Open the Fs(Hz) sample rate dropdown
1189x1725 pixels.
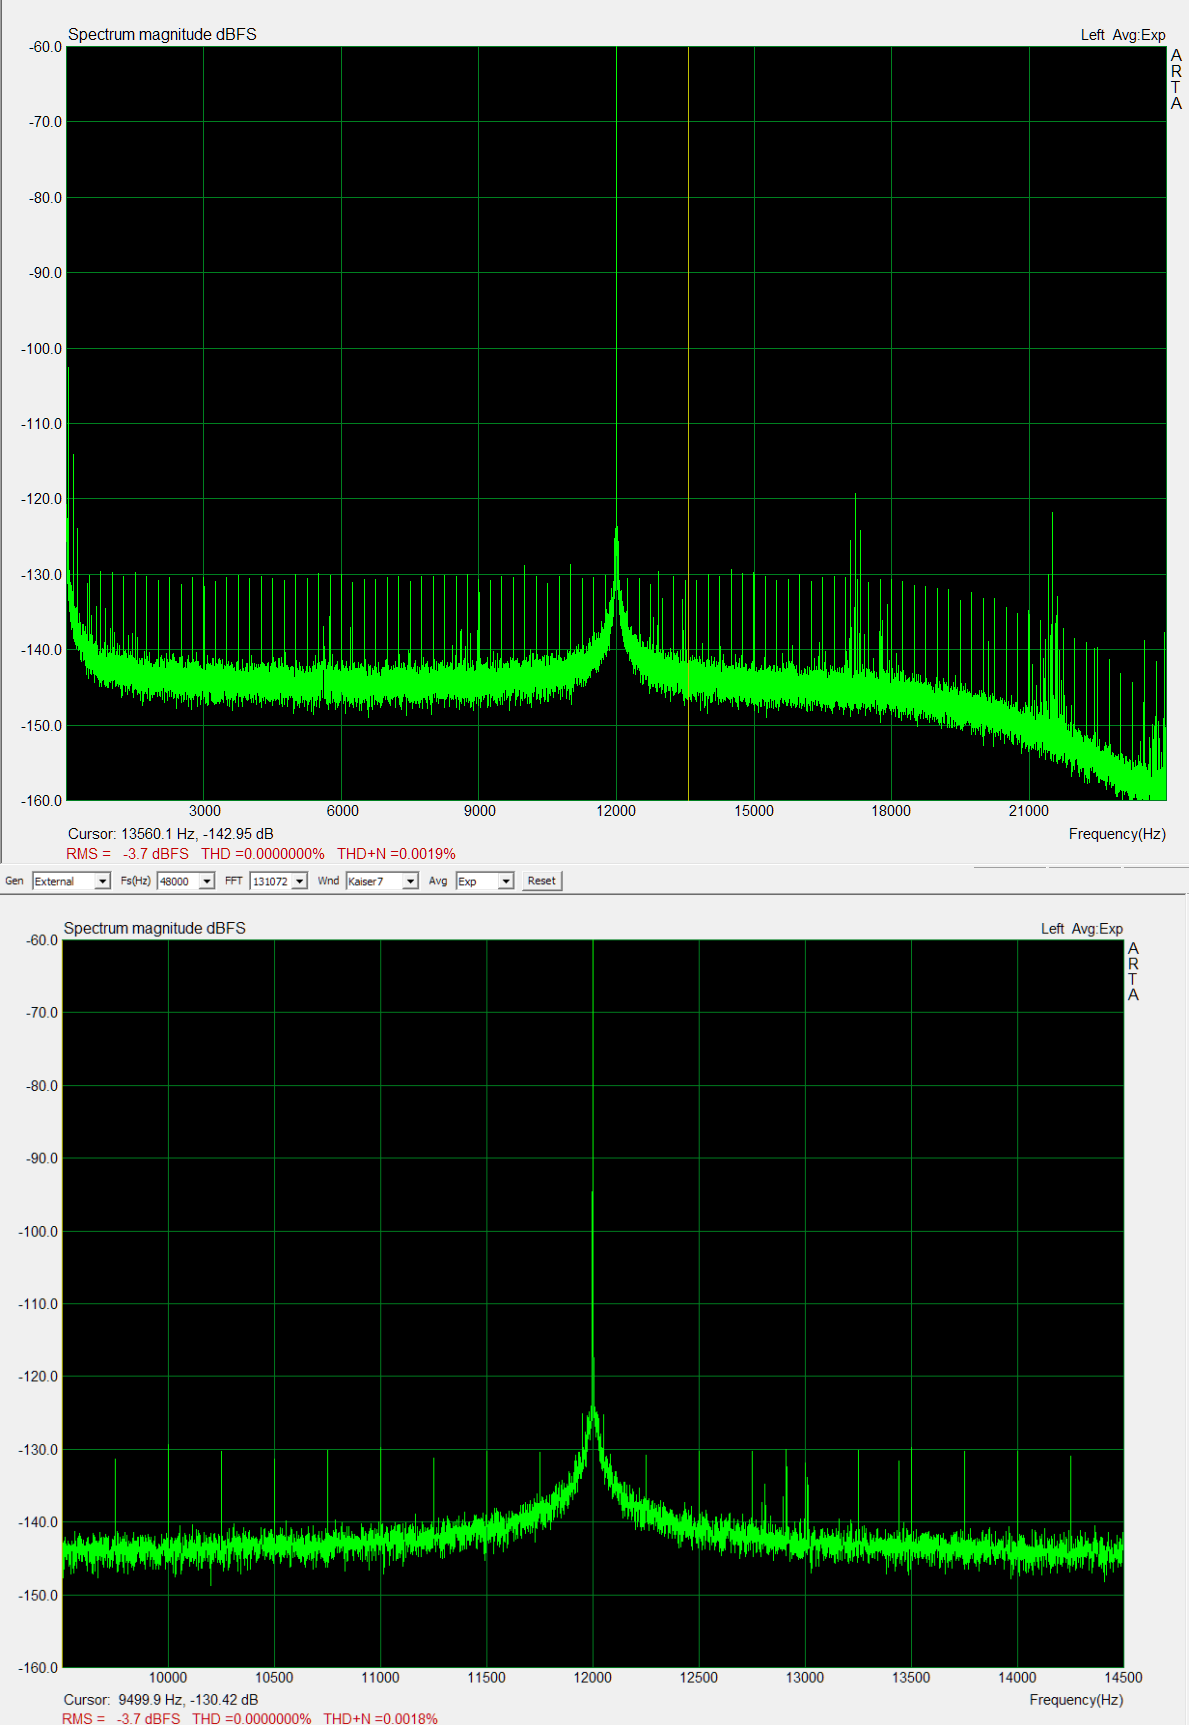186,881
